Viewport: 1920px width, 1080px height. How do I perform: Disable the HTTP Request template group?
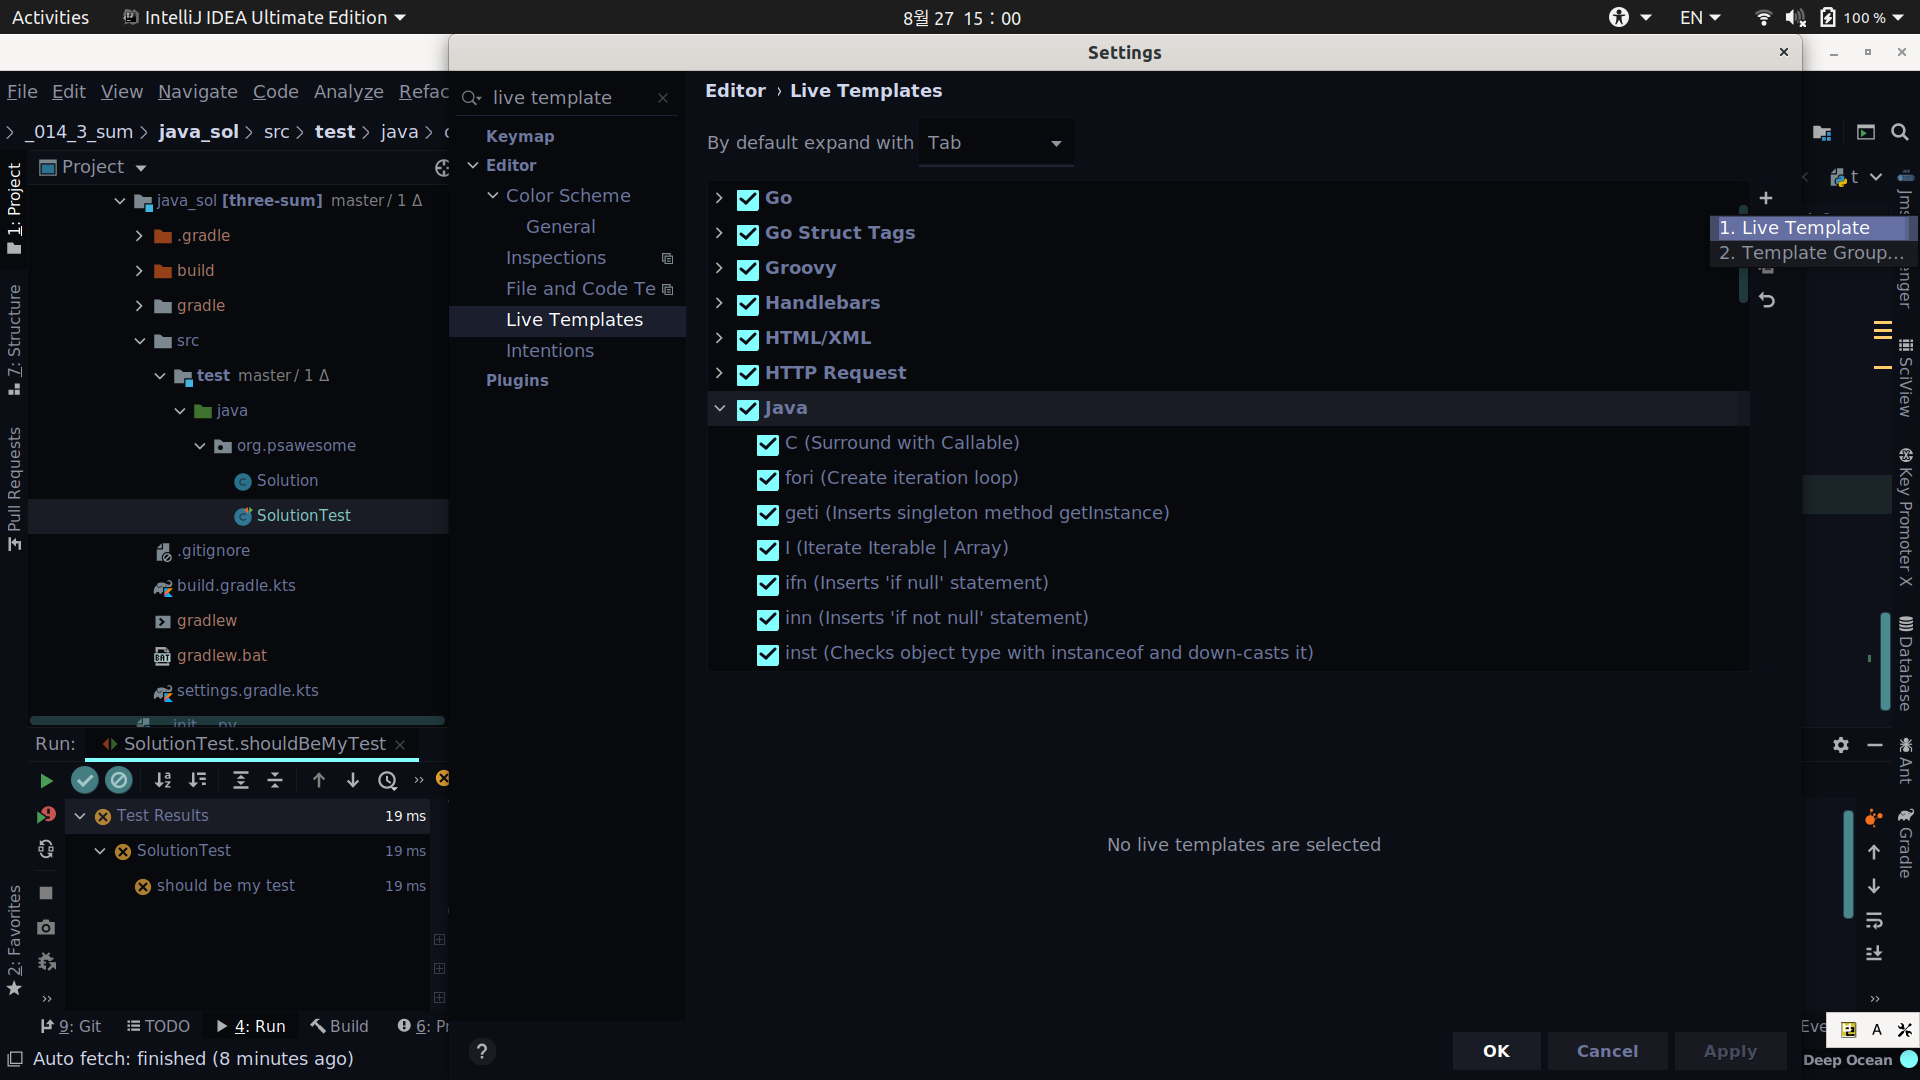(x=748, y=374)
